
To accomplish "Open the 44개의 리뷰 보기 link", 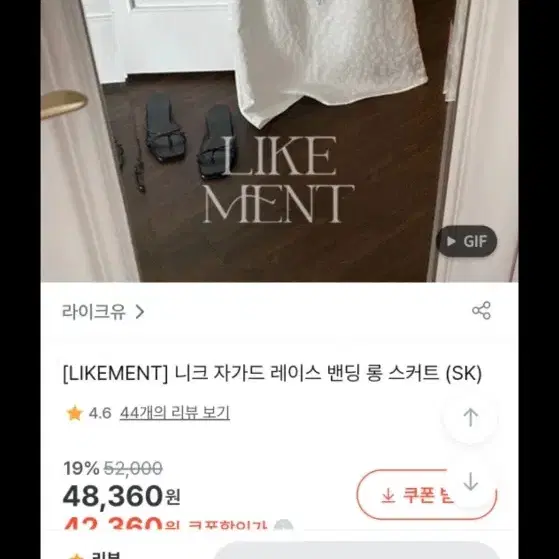I will [x=175, y=413].
